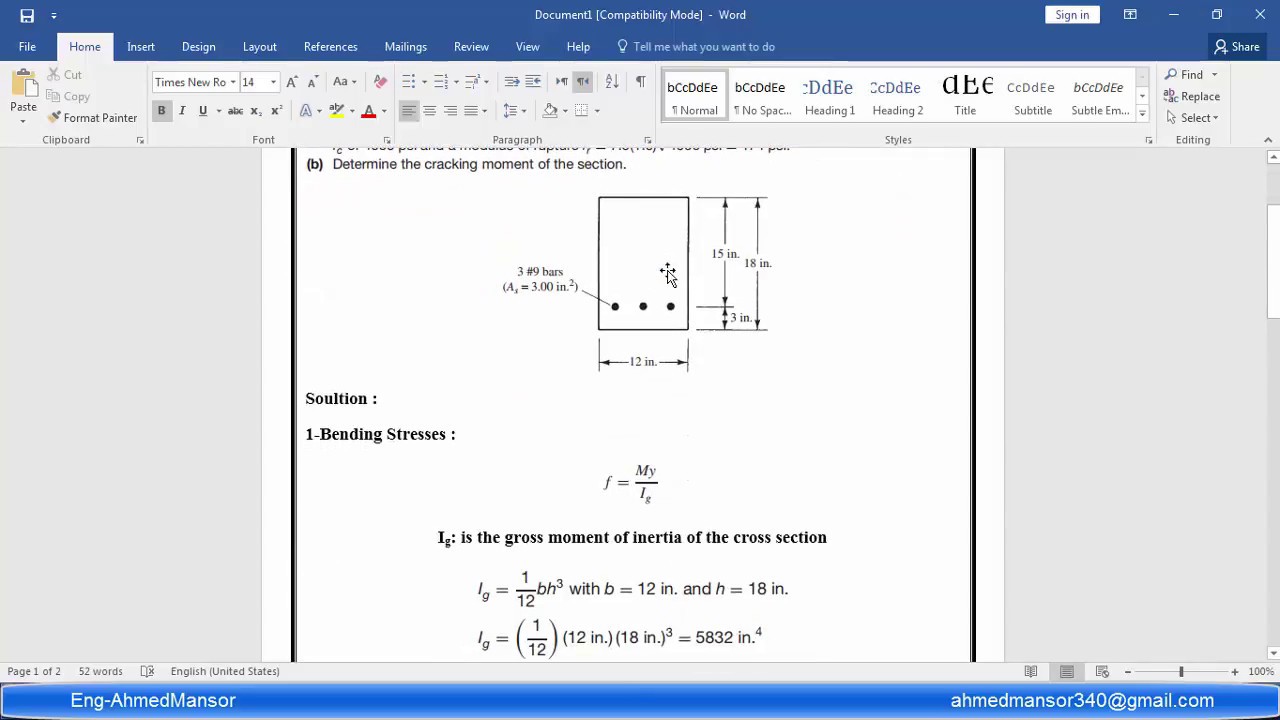Viewport: 1280px width, 720px height.
Task: Open the File menu tab
Action: (x=27, y=47)
